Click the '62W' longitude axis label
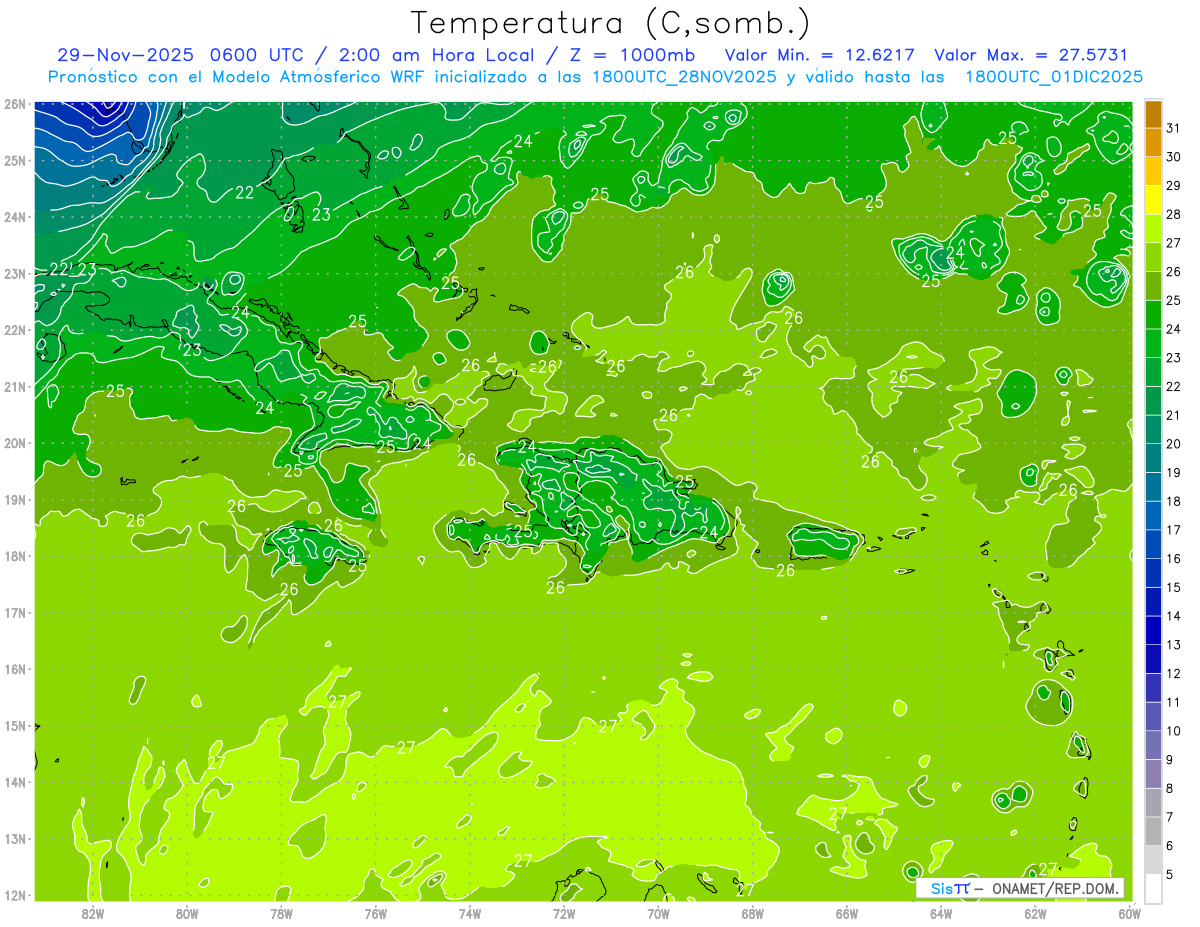This screenshot has width=1200, height=927. [x=1035, y=912]
